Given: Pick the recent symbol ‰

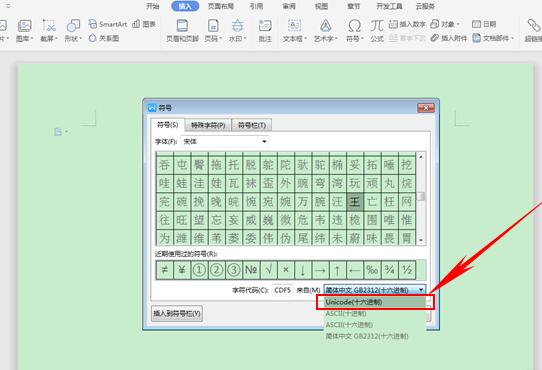Looking at the screenshot, I should pos(372,270).
